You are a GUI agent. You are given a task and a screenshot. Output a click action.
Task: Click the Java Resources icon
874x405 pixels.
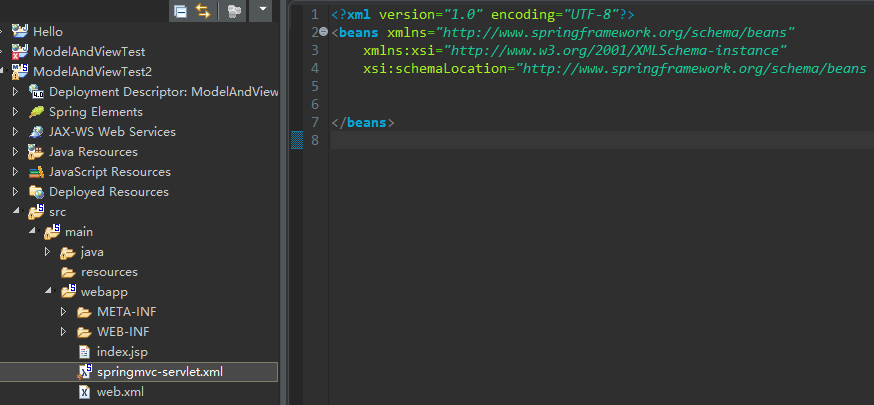point(36,152)
